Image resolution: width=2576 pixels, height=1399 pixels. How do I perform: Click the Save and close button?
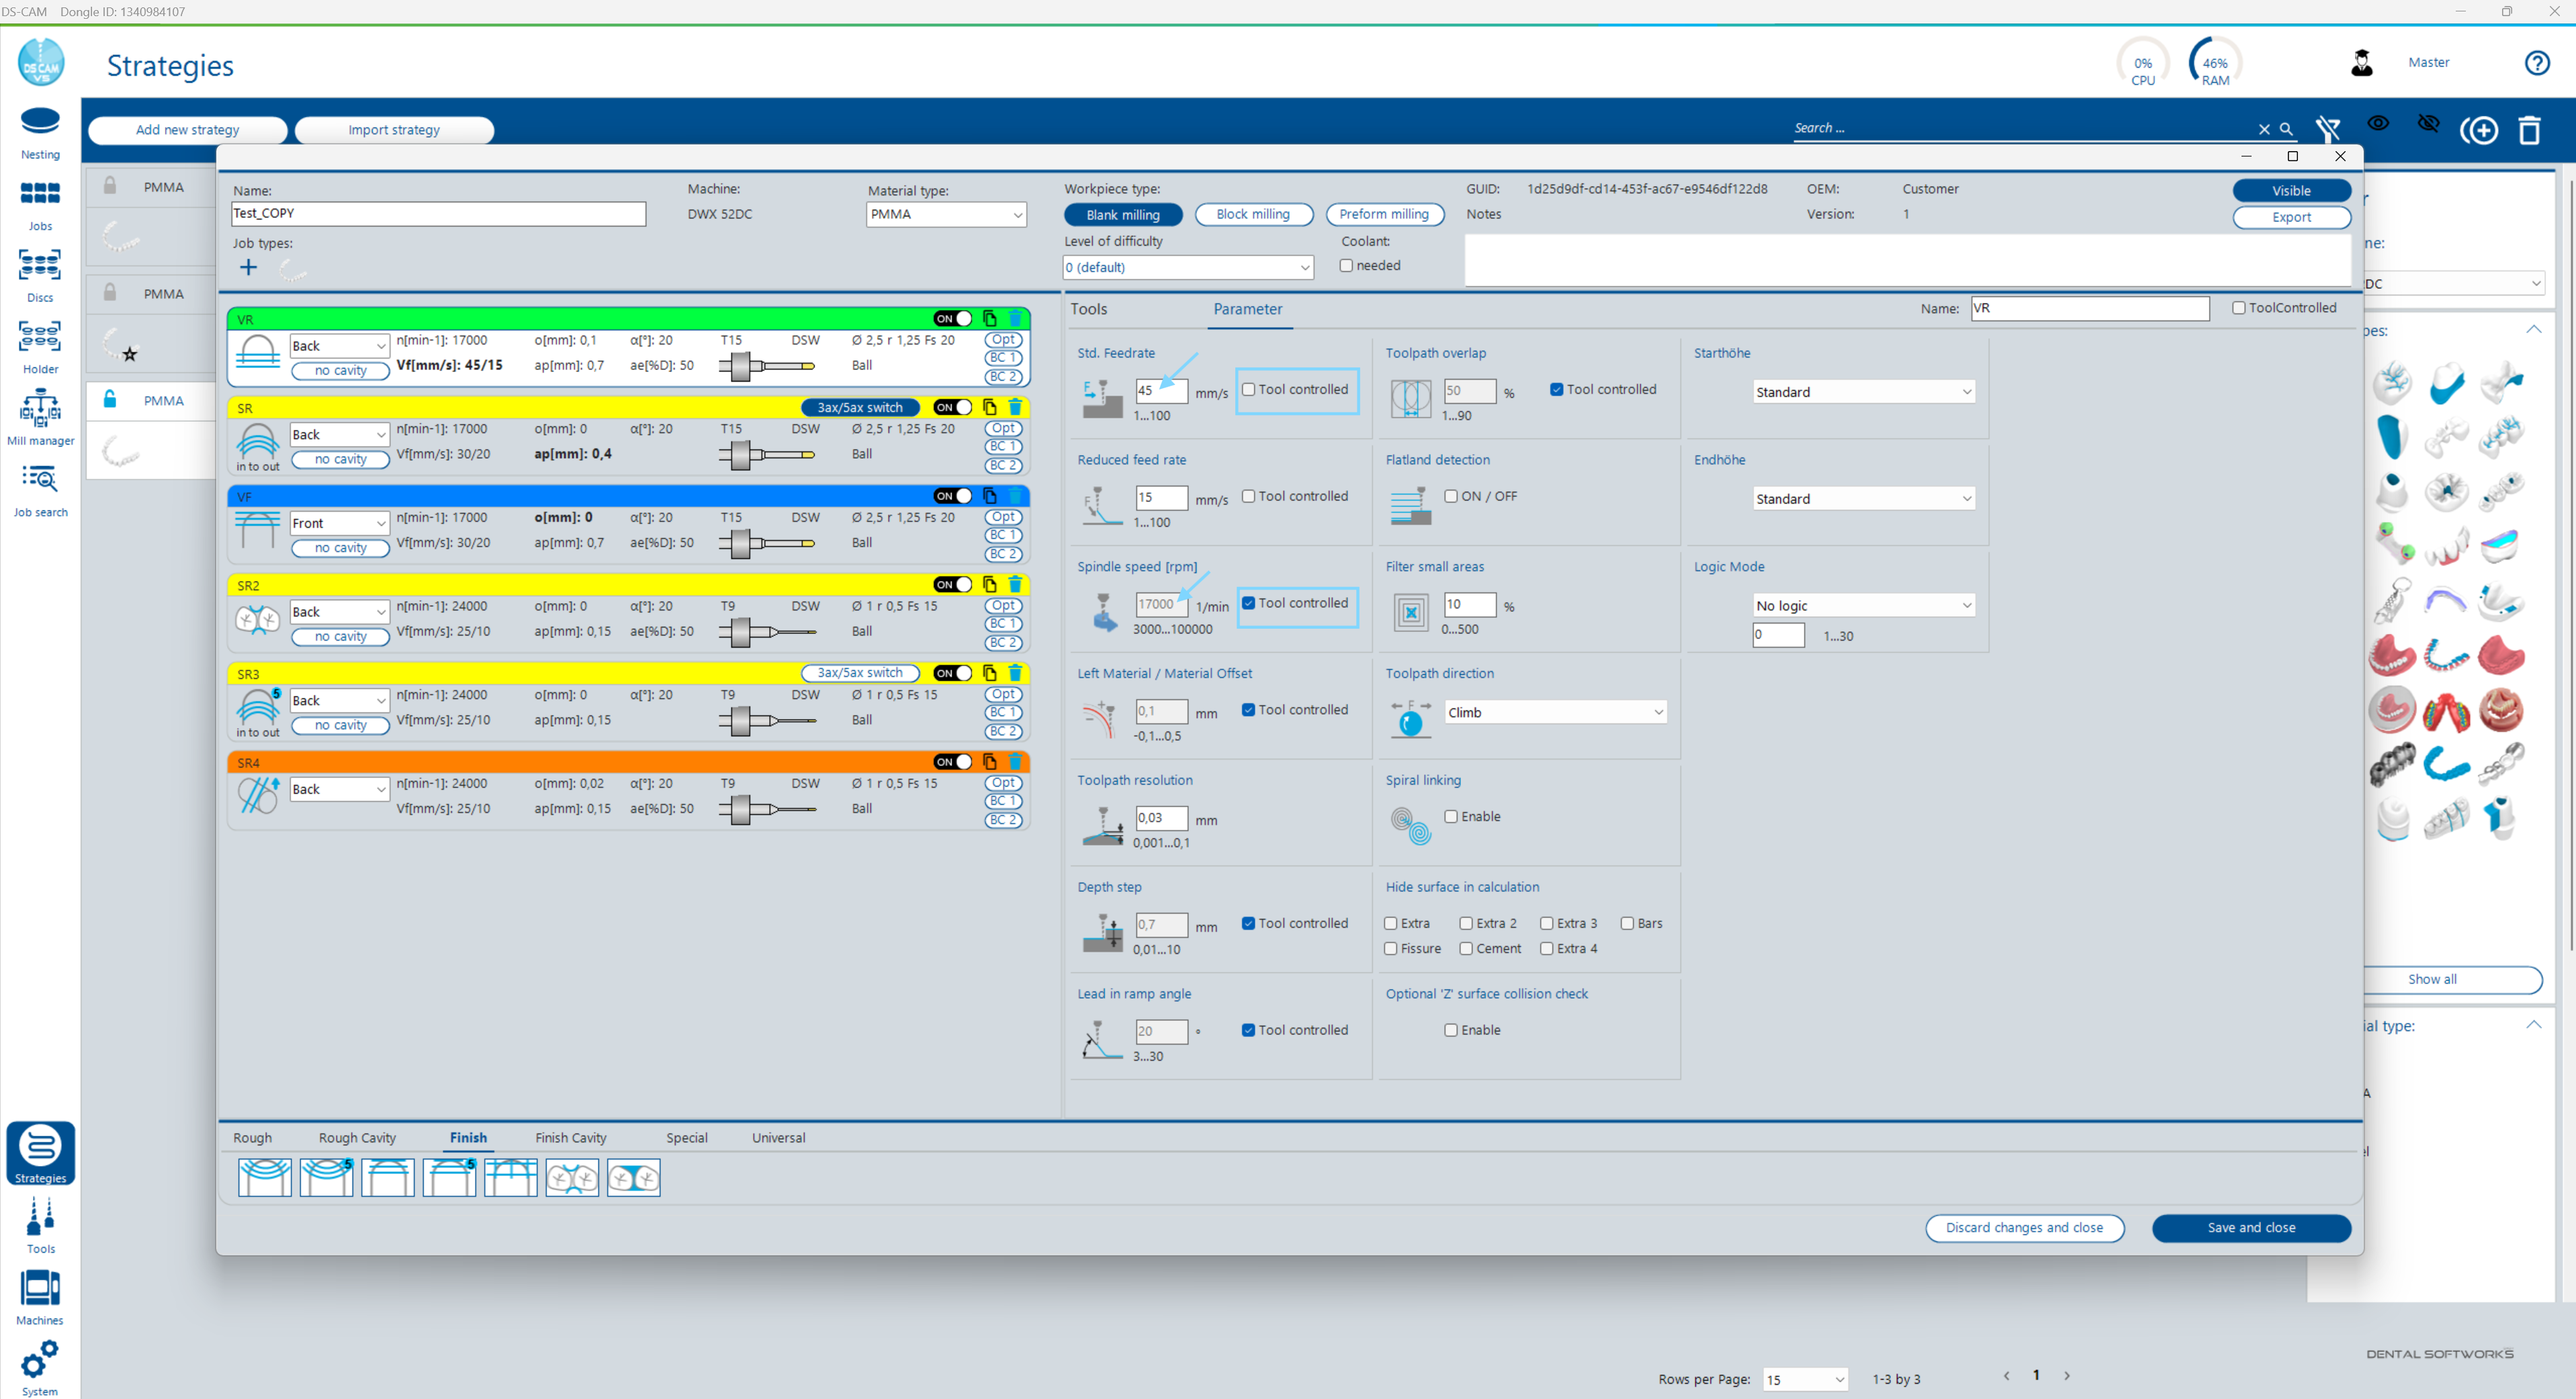tap(2251, 1228)
